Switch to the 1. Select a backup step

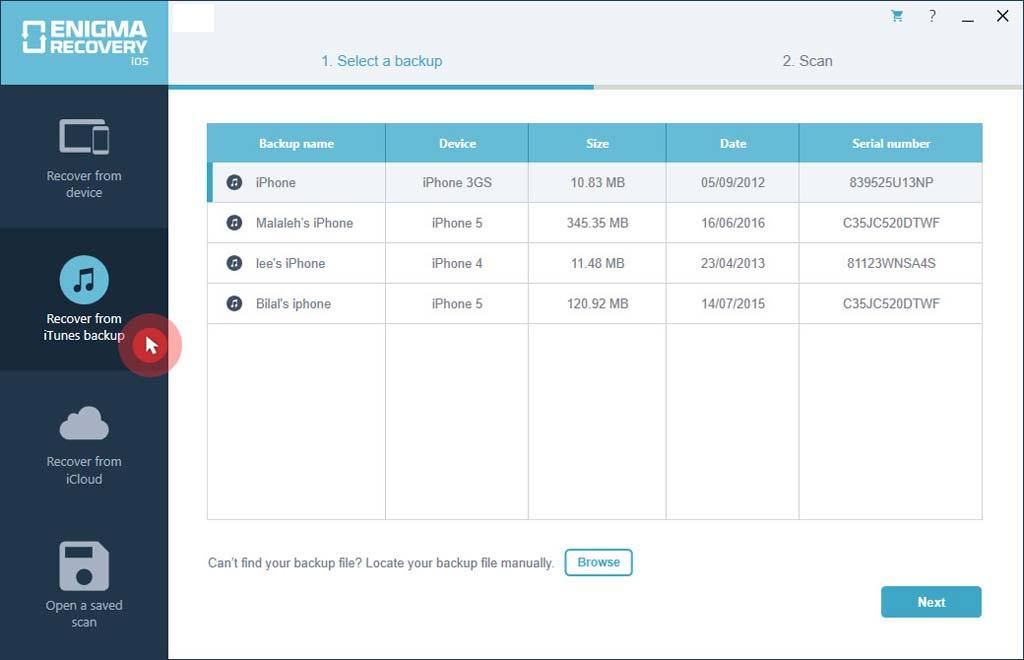pyautogui.click(x=381, y=61)
